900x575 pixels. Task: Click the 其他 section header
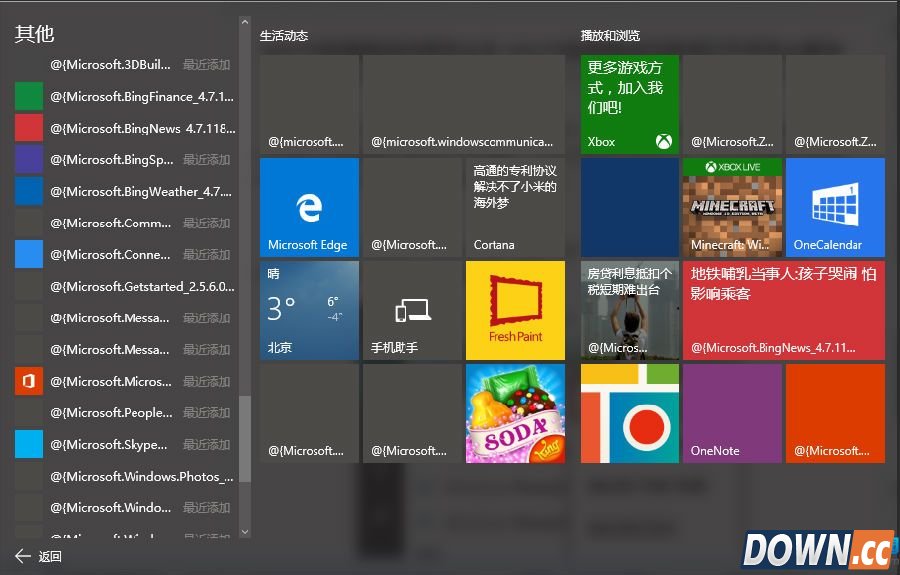(x=34, y=33)
